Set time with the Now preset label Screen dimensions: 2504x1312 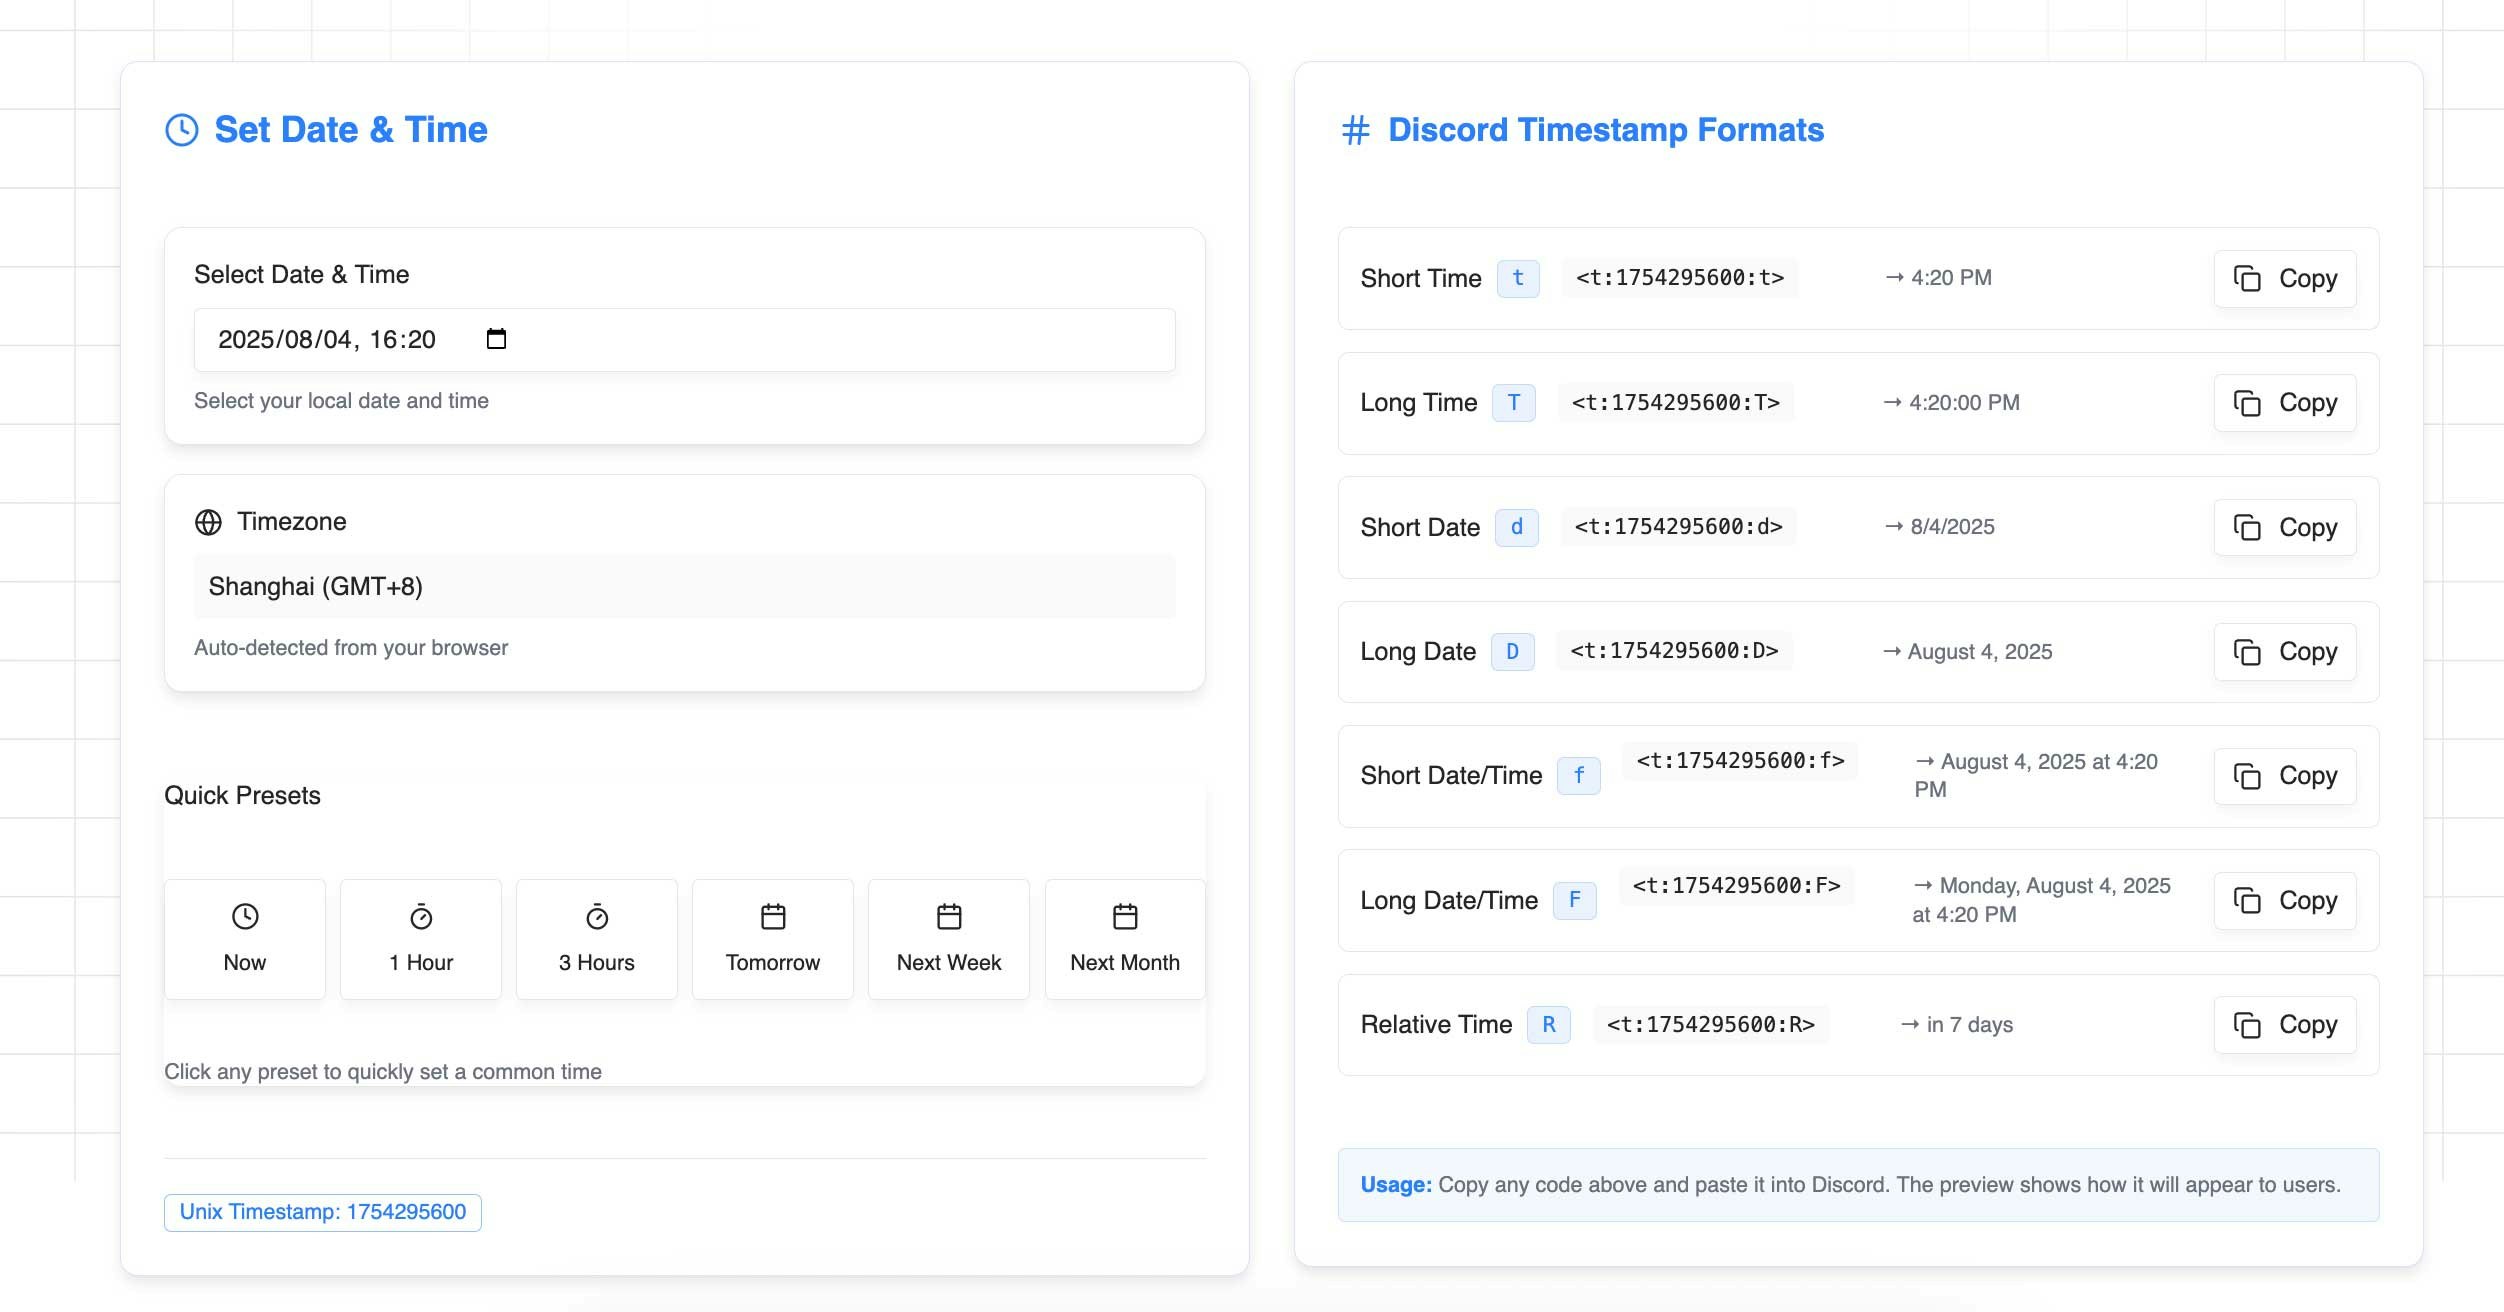(x=245, y=962)
